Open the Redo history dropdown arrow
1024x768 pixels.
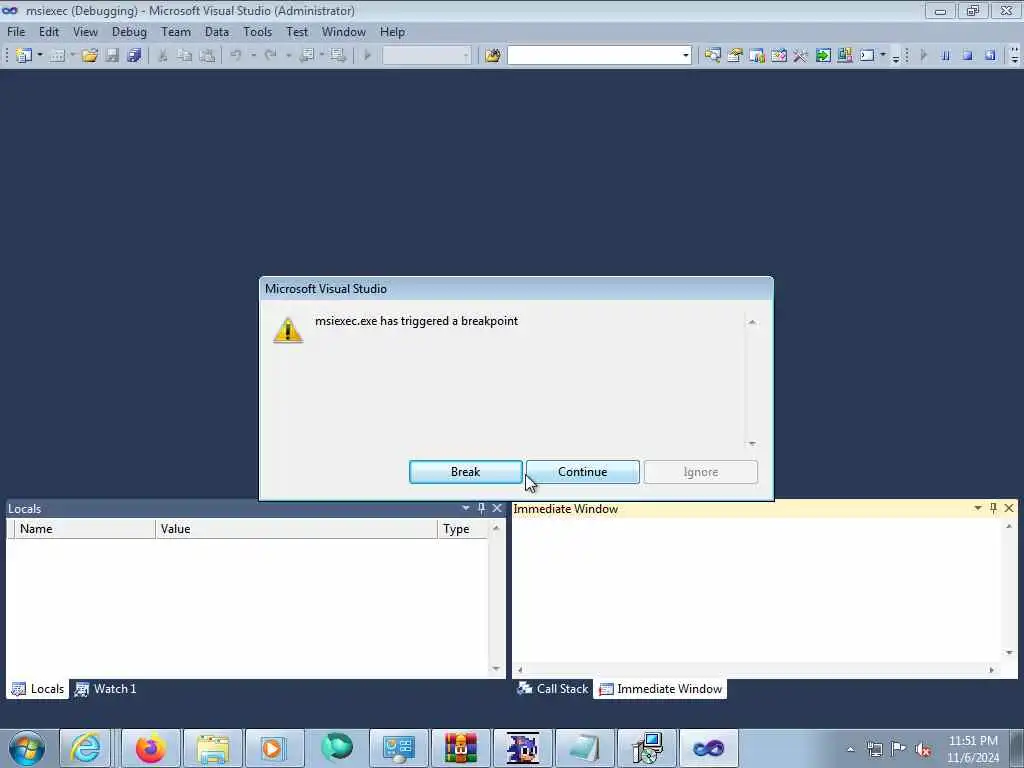pyautogui.click(x=288, y=56)
